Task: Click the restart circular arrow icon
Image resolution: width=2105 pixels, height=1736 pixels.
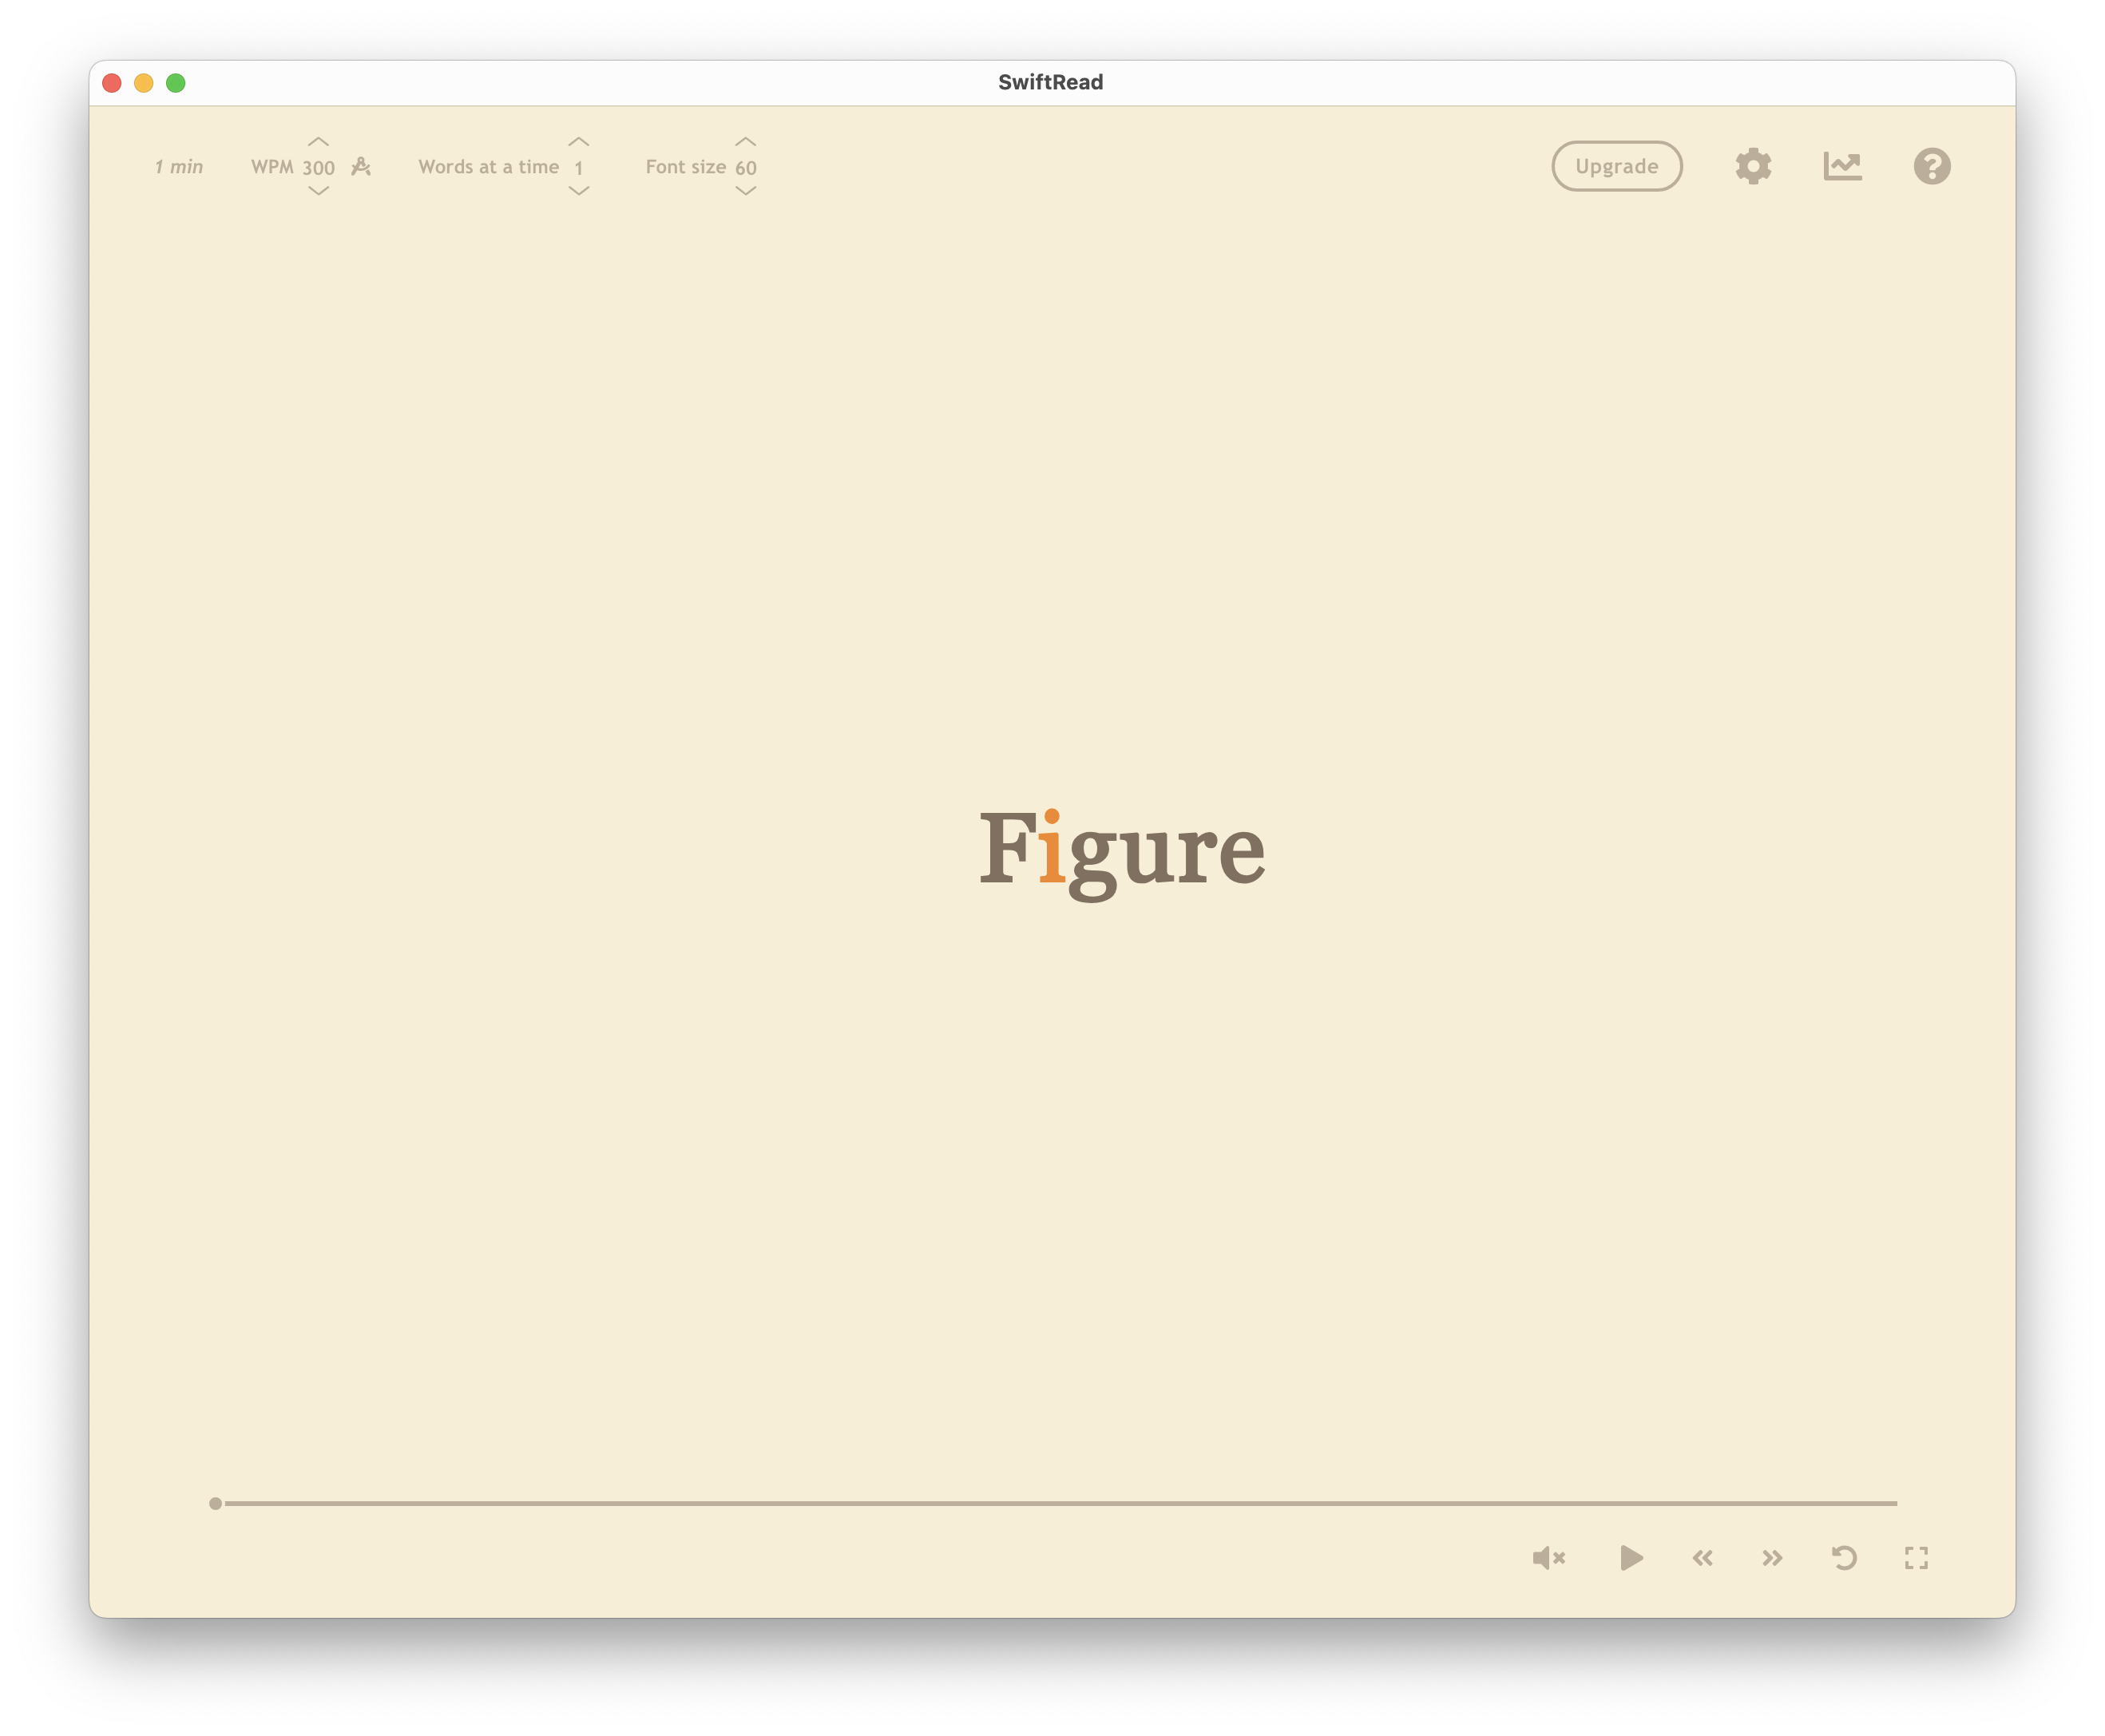Action: click(x=1844, y=1558)
